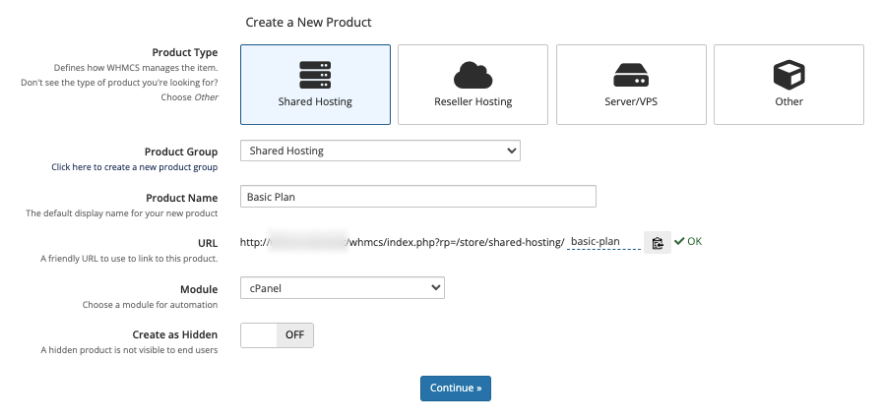Click the Create as Hidden label
The width and height of the screenshot is (881, 417).
click(175, 334)
